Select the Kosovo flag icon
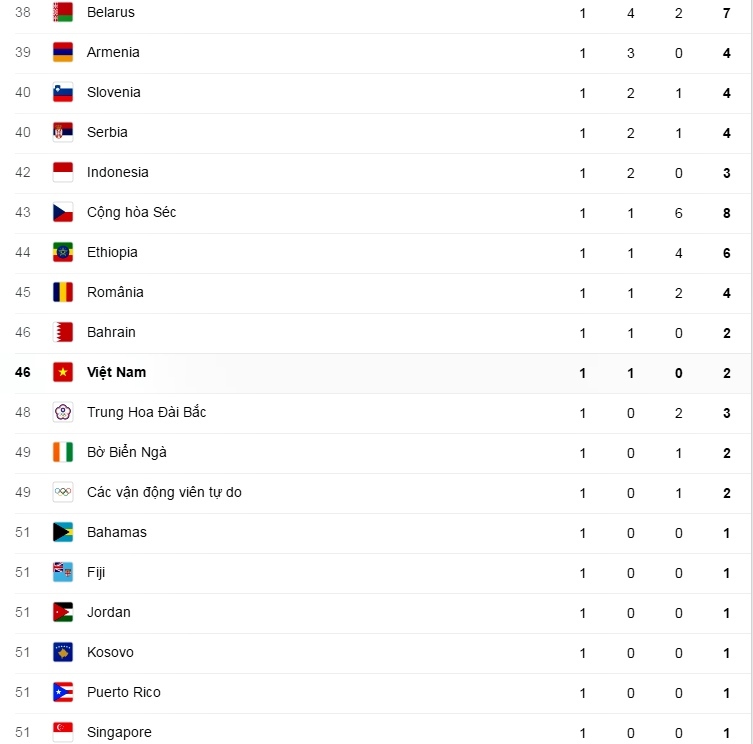The width and height of the screenshot is (753, 744). pos(63,652)
